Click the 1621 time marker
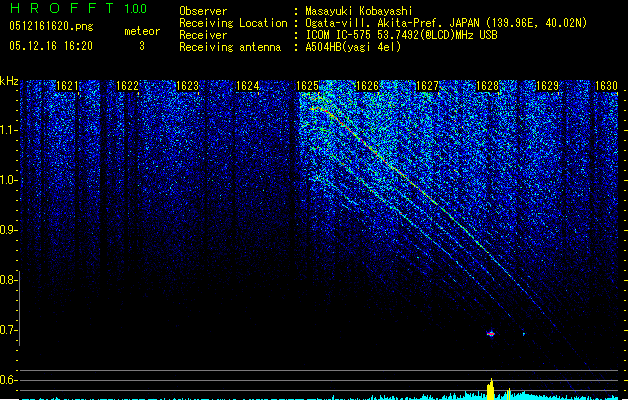Screen dimensions: 629x400 [67, 86]
